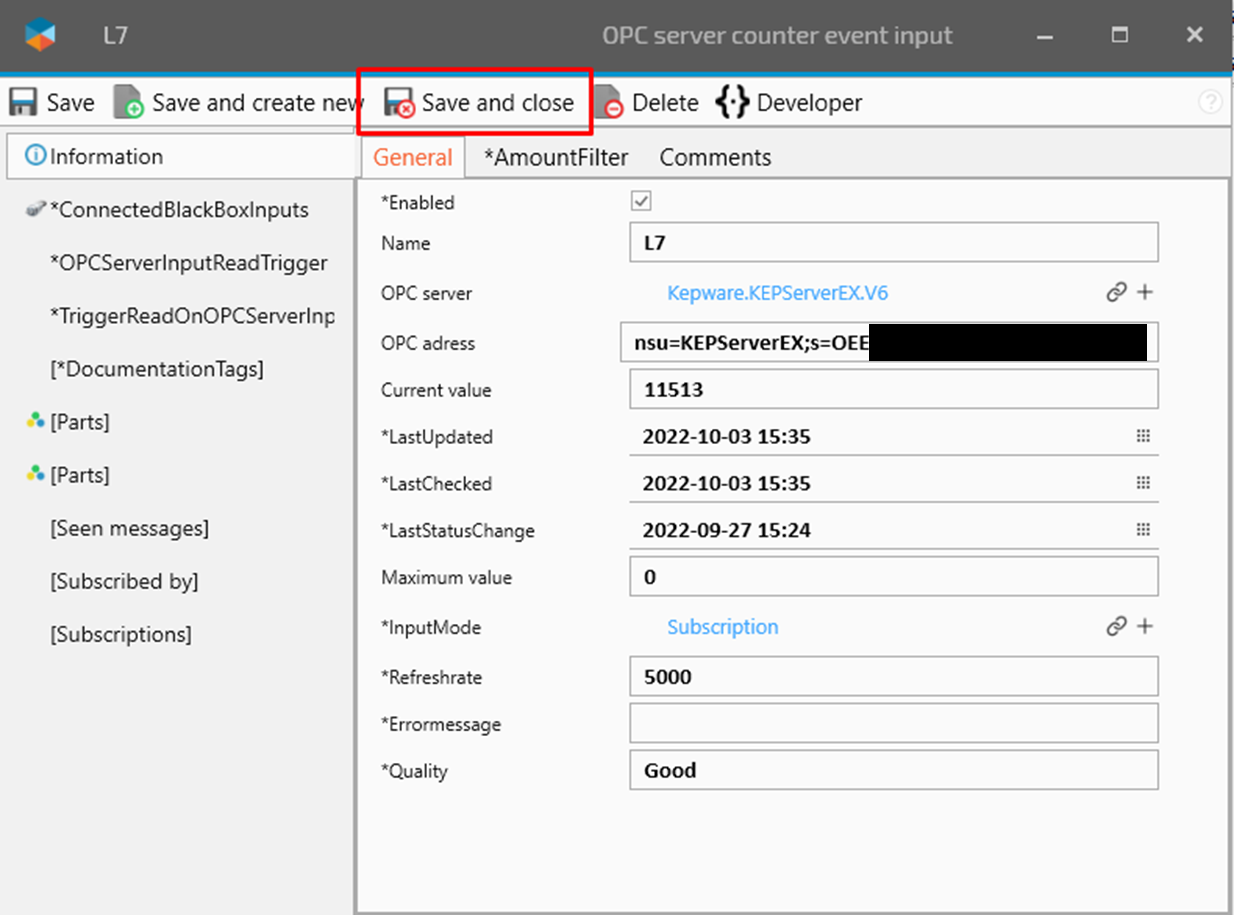Click the Delete icon in toolbar
Image resolution: width=1234 pixels, height=915 pixels.
pos(609,103)
